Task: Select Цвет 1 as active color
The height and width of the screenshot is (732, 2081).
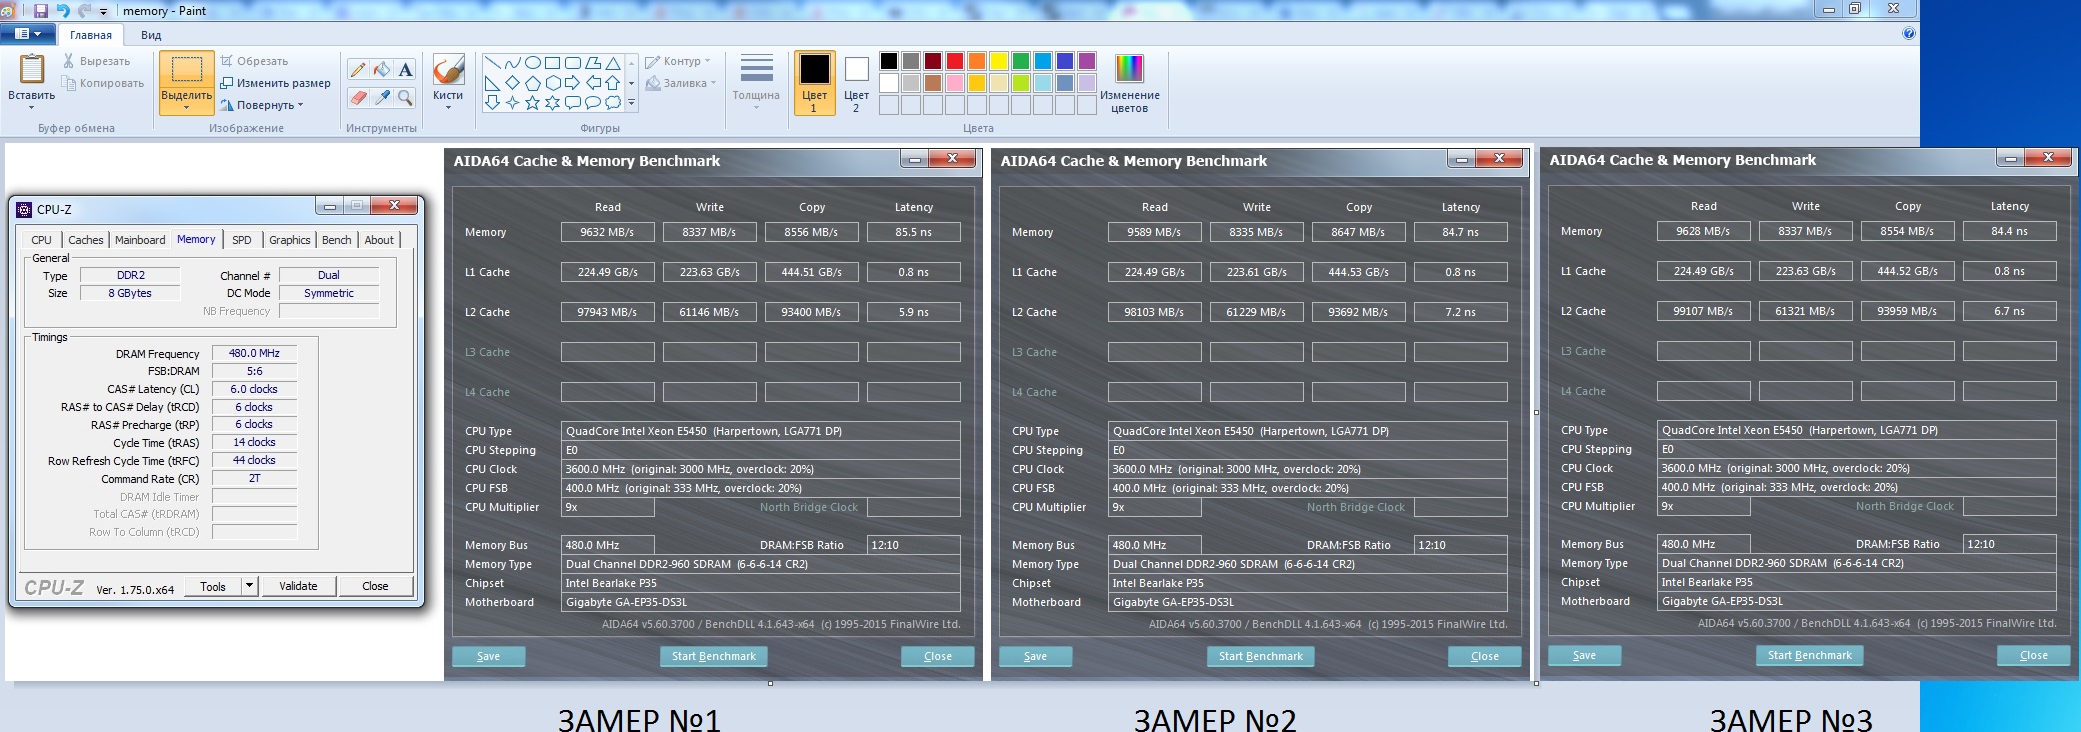Action: [x=814, y=83]
